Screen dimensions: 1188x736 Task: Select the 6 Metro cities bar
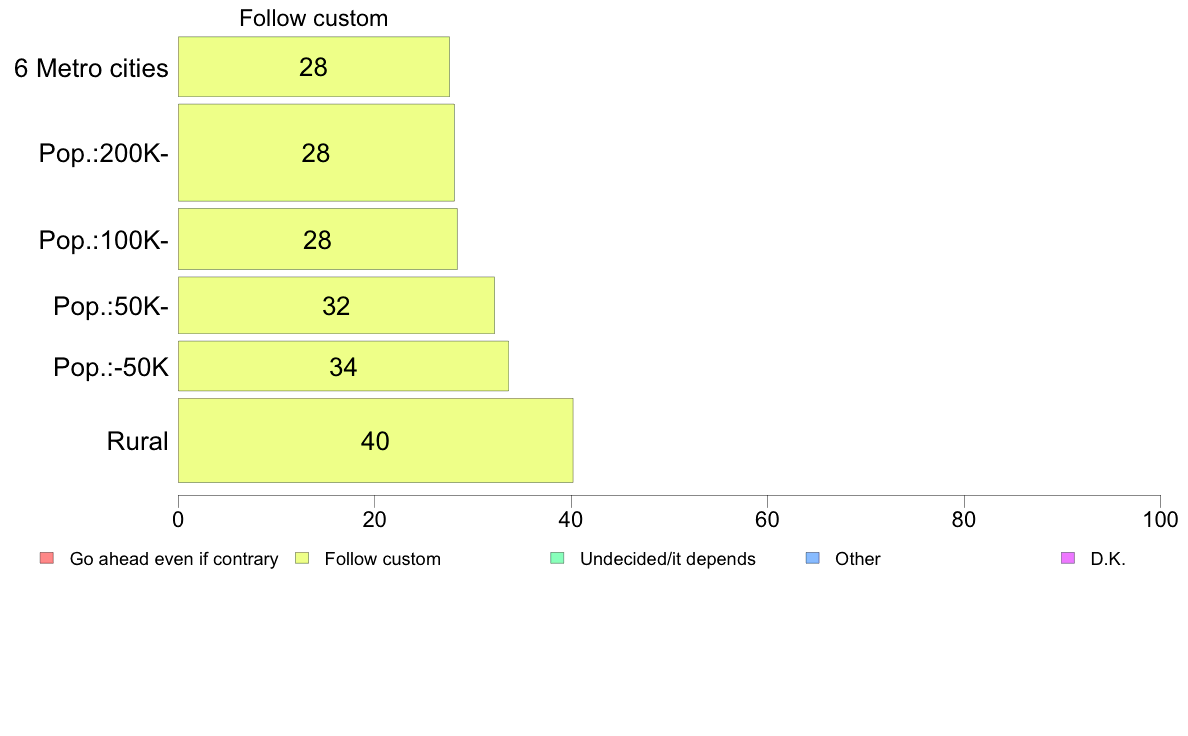click(314, 67)
